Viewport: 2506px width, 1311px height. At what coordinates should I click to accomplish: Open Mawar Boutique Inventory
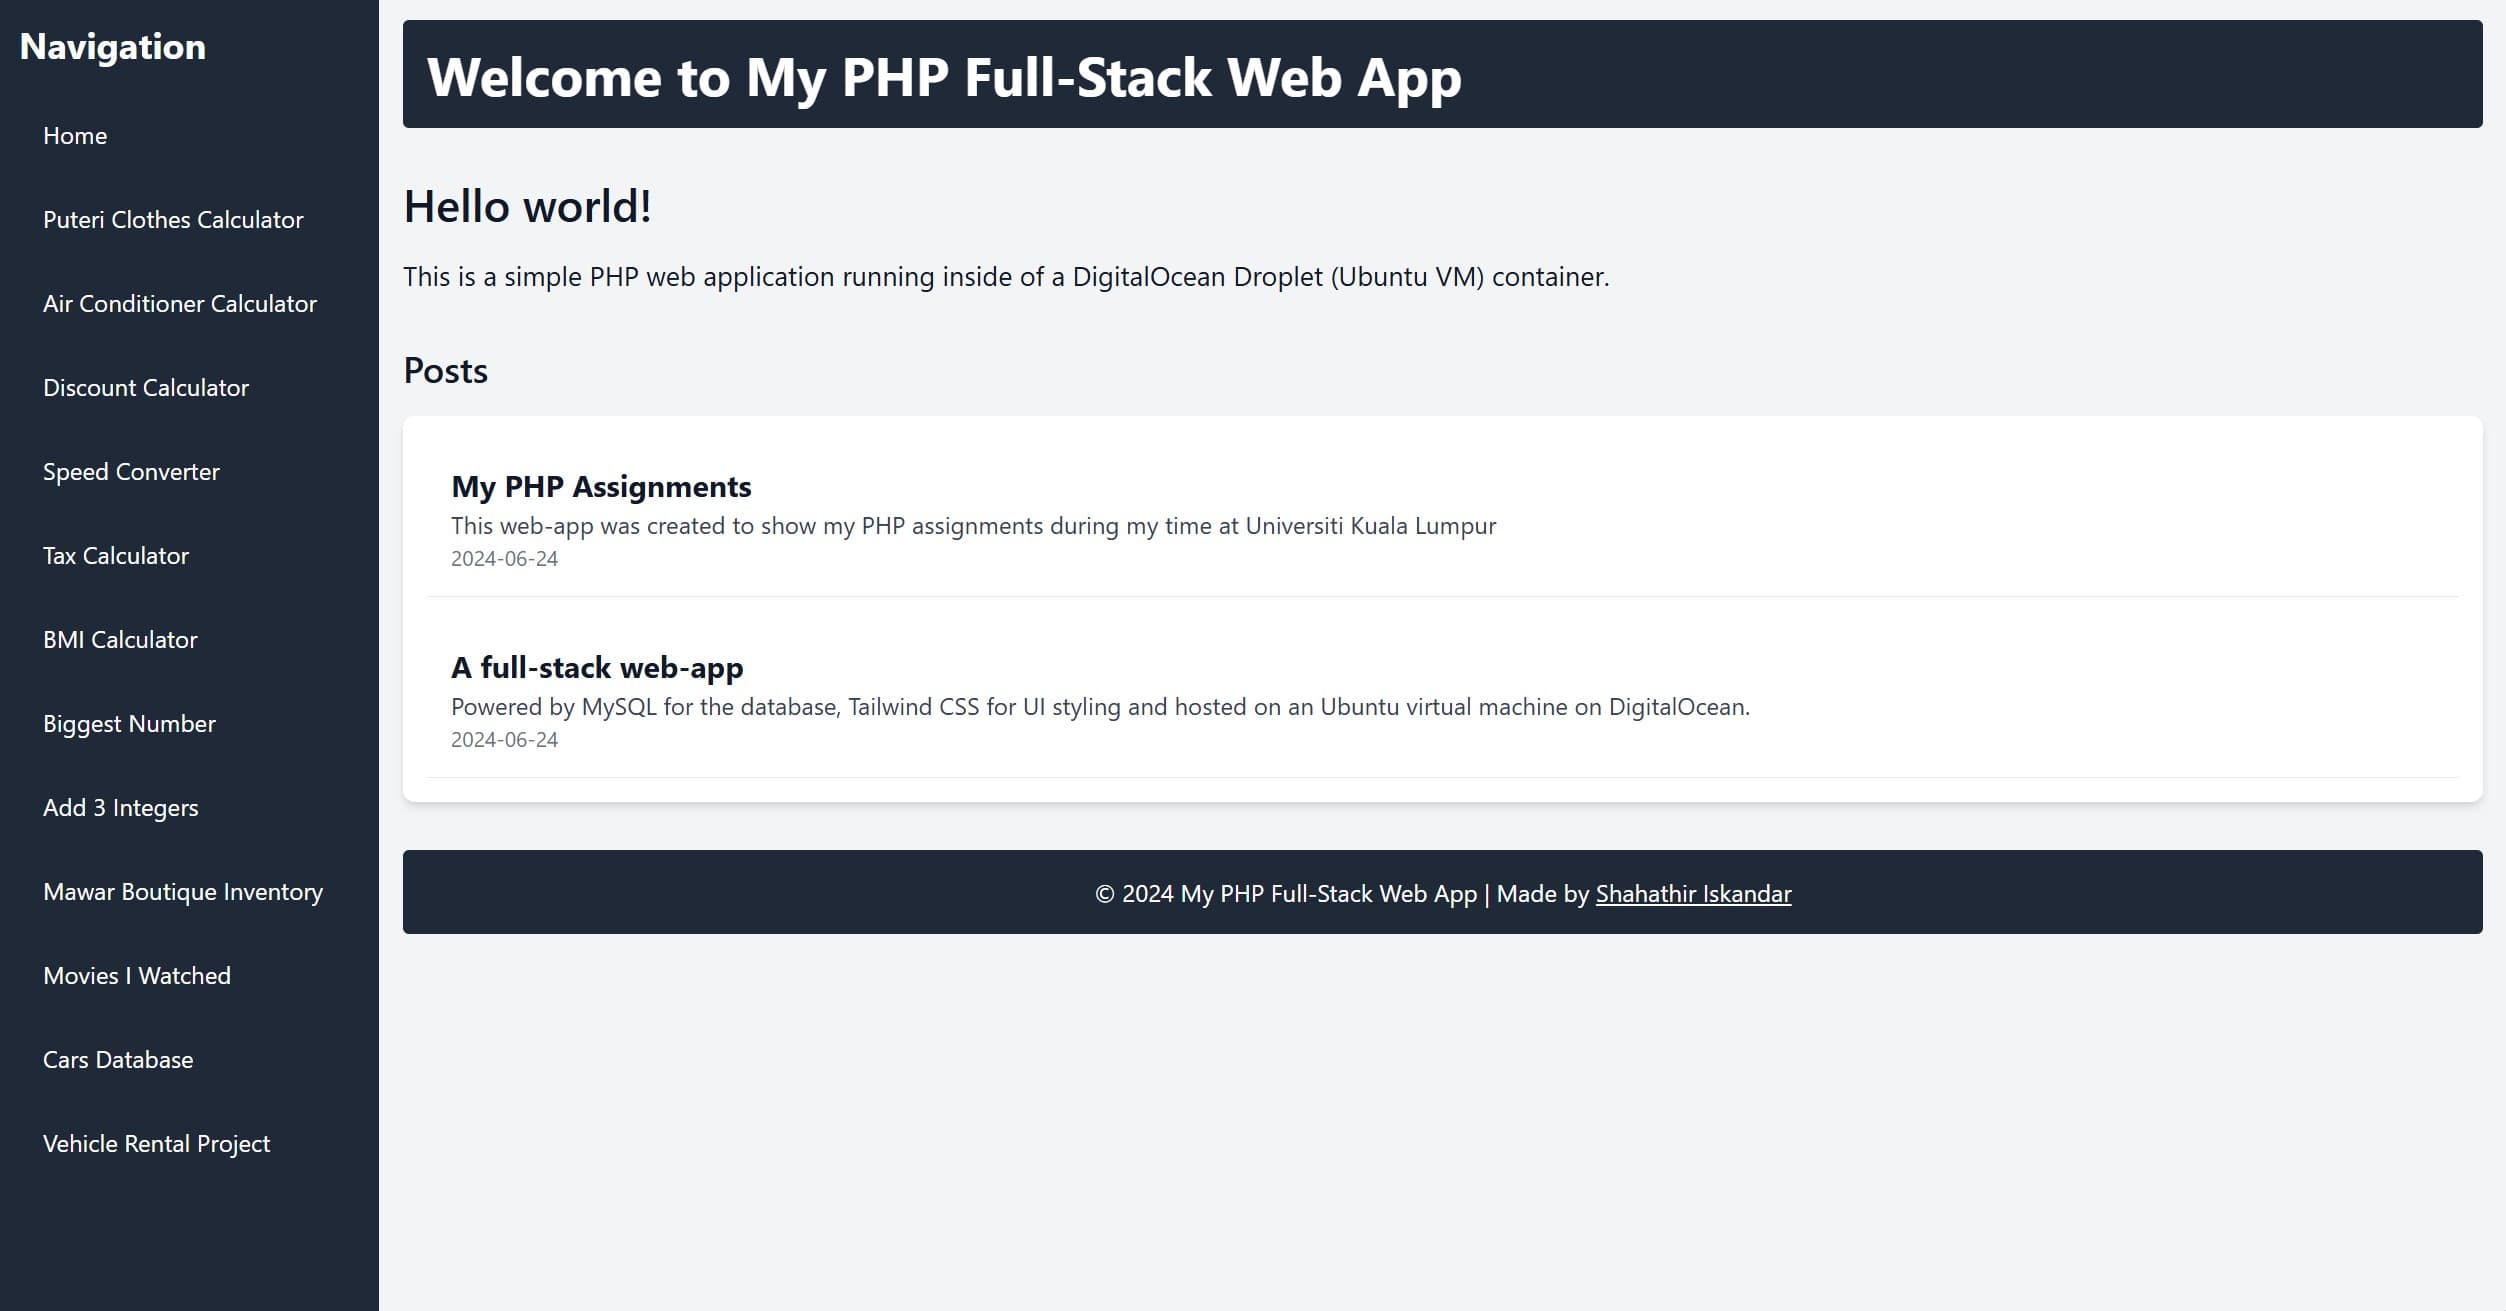coord(183,892)
